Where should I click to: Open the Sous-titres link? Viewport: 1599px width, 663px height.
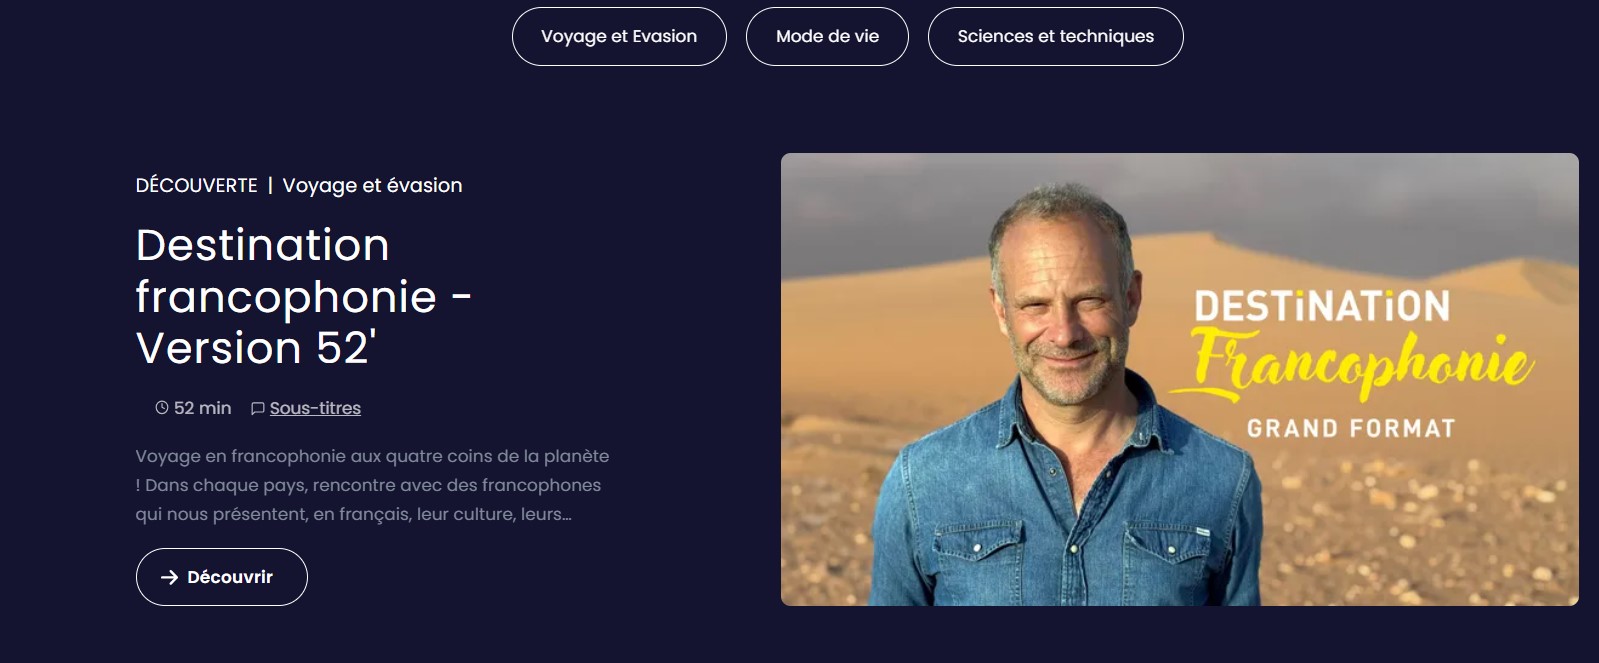point(315,408)
